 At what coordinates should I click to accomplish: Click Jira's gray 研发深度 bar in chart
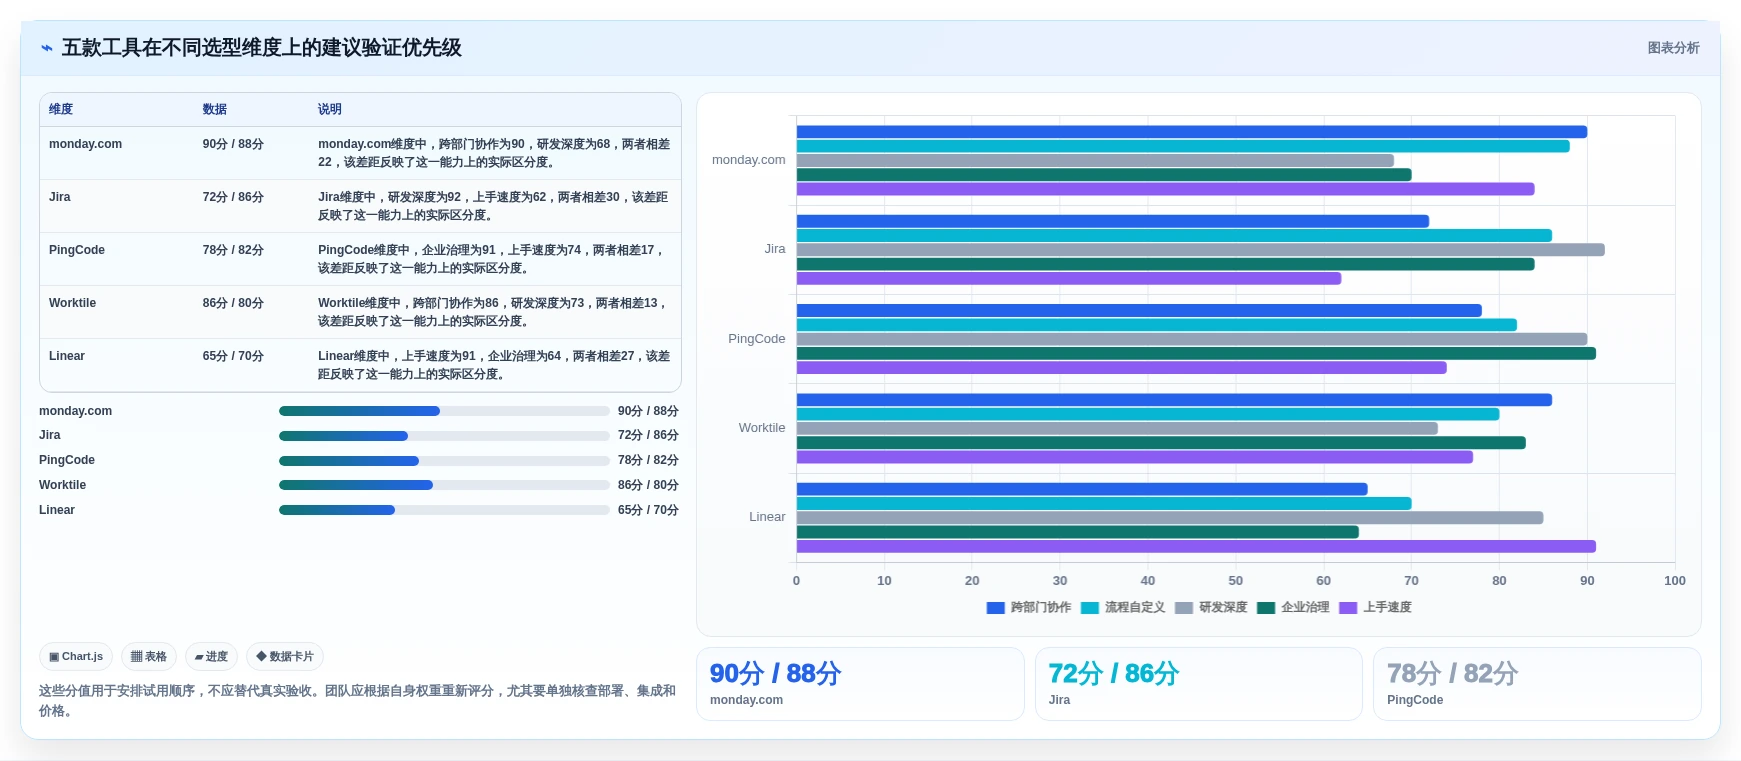click(x=1201, y=250)
